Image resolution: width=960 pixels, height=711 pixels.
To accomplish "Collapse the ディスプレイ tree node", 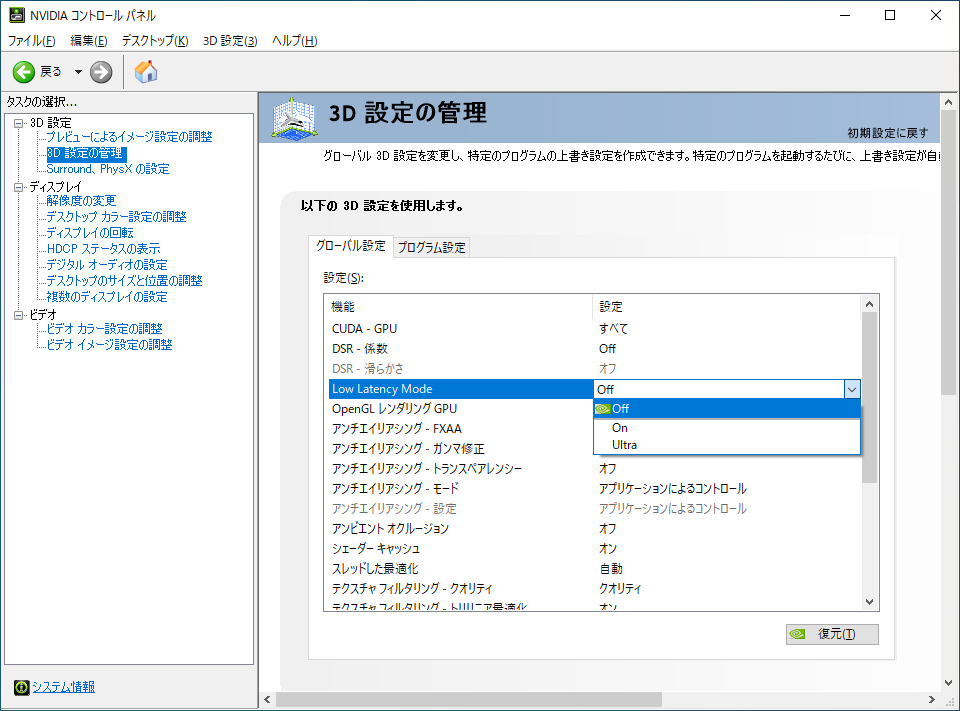I will tap(19, 187).
